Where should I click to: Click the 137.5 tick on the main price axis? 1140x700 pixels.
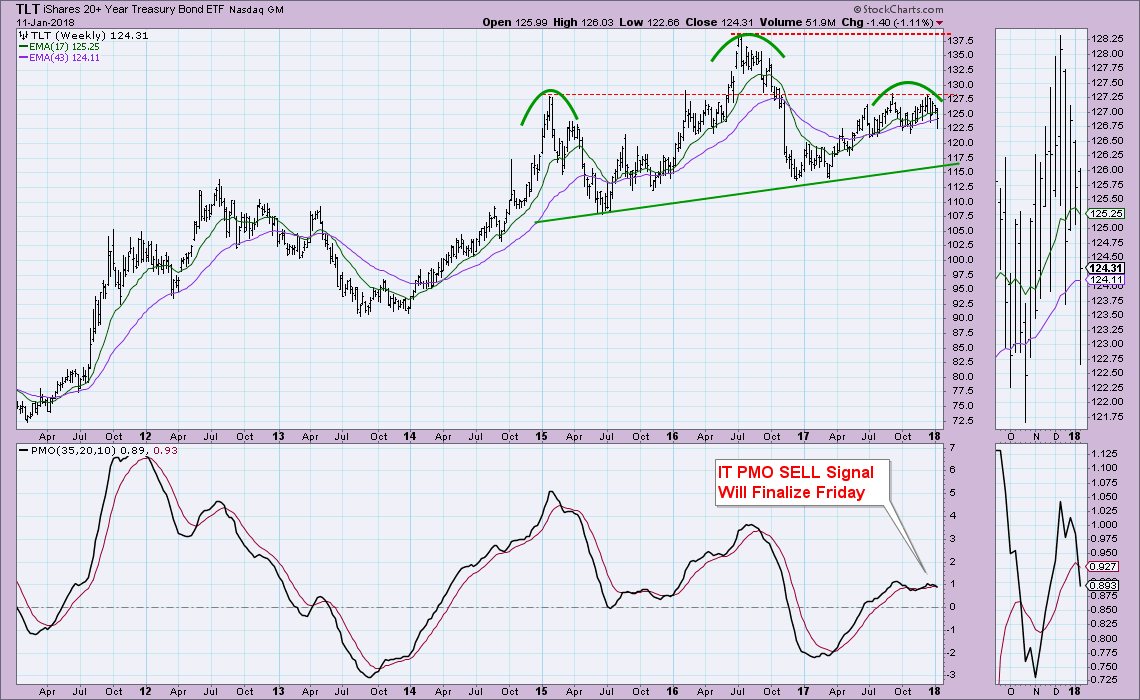(961, 40)
